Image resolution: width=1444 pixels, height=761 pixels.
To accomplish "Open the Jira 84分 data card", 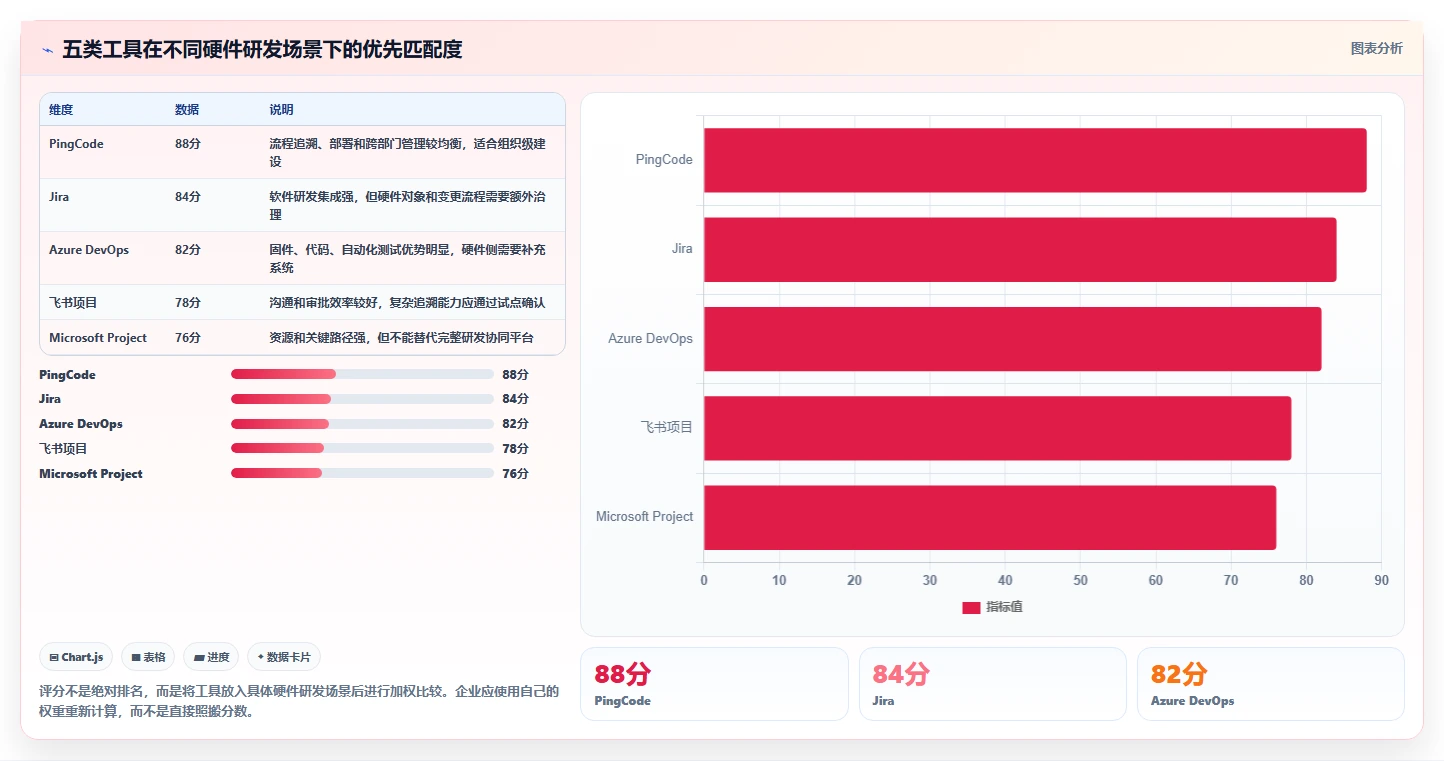I will 992,684.
